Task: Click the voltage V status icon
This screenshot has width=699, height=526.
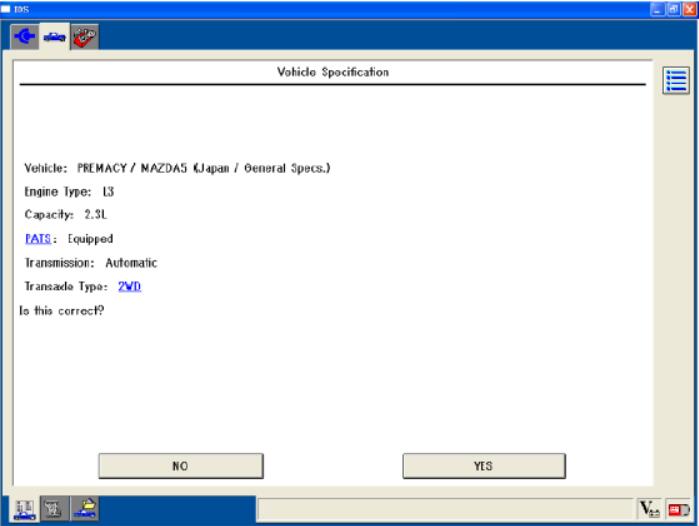Action: tap(650, 509)
